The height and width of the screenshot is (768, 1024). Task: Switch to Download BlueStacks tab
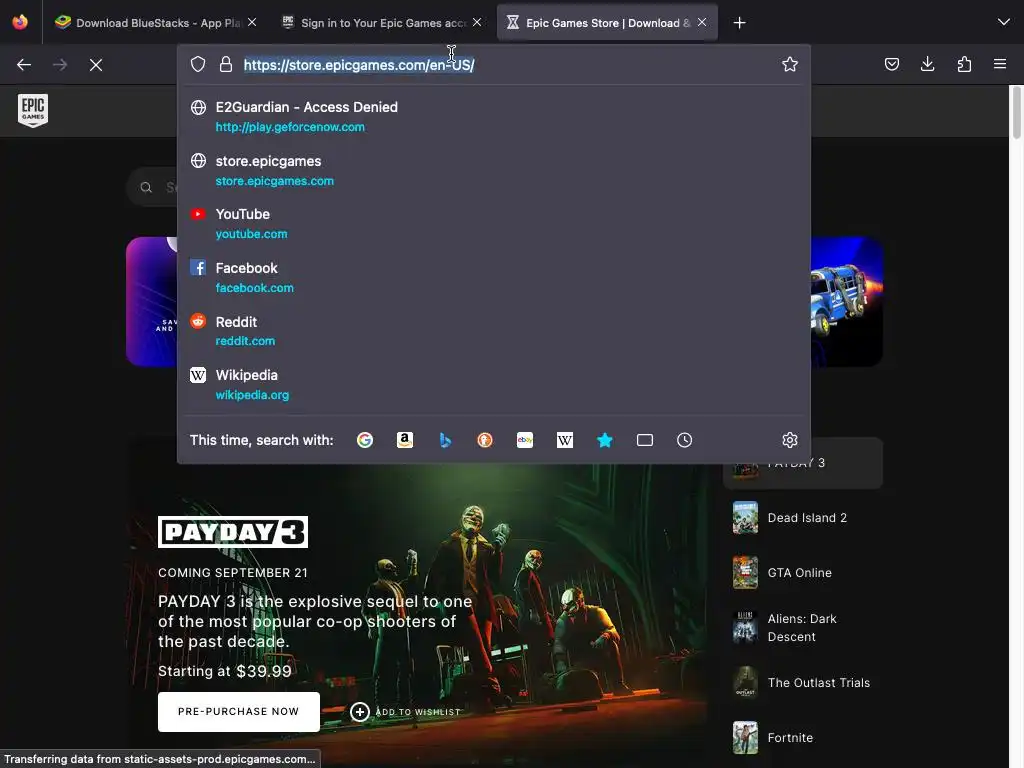pos(156,22)
